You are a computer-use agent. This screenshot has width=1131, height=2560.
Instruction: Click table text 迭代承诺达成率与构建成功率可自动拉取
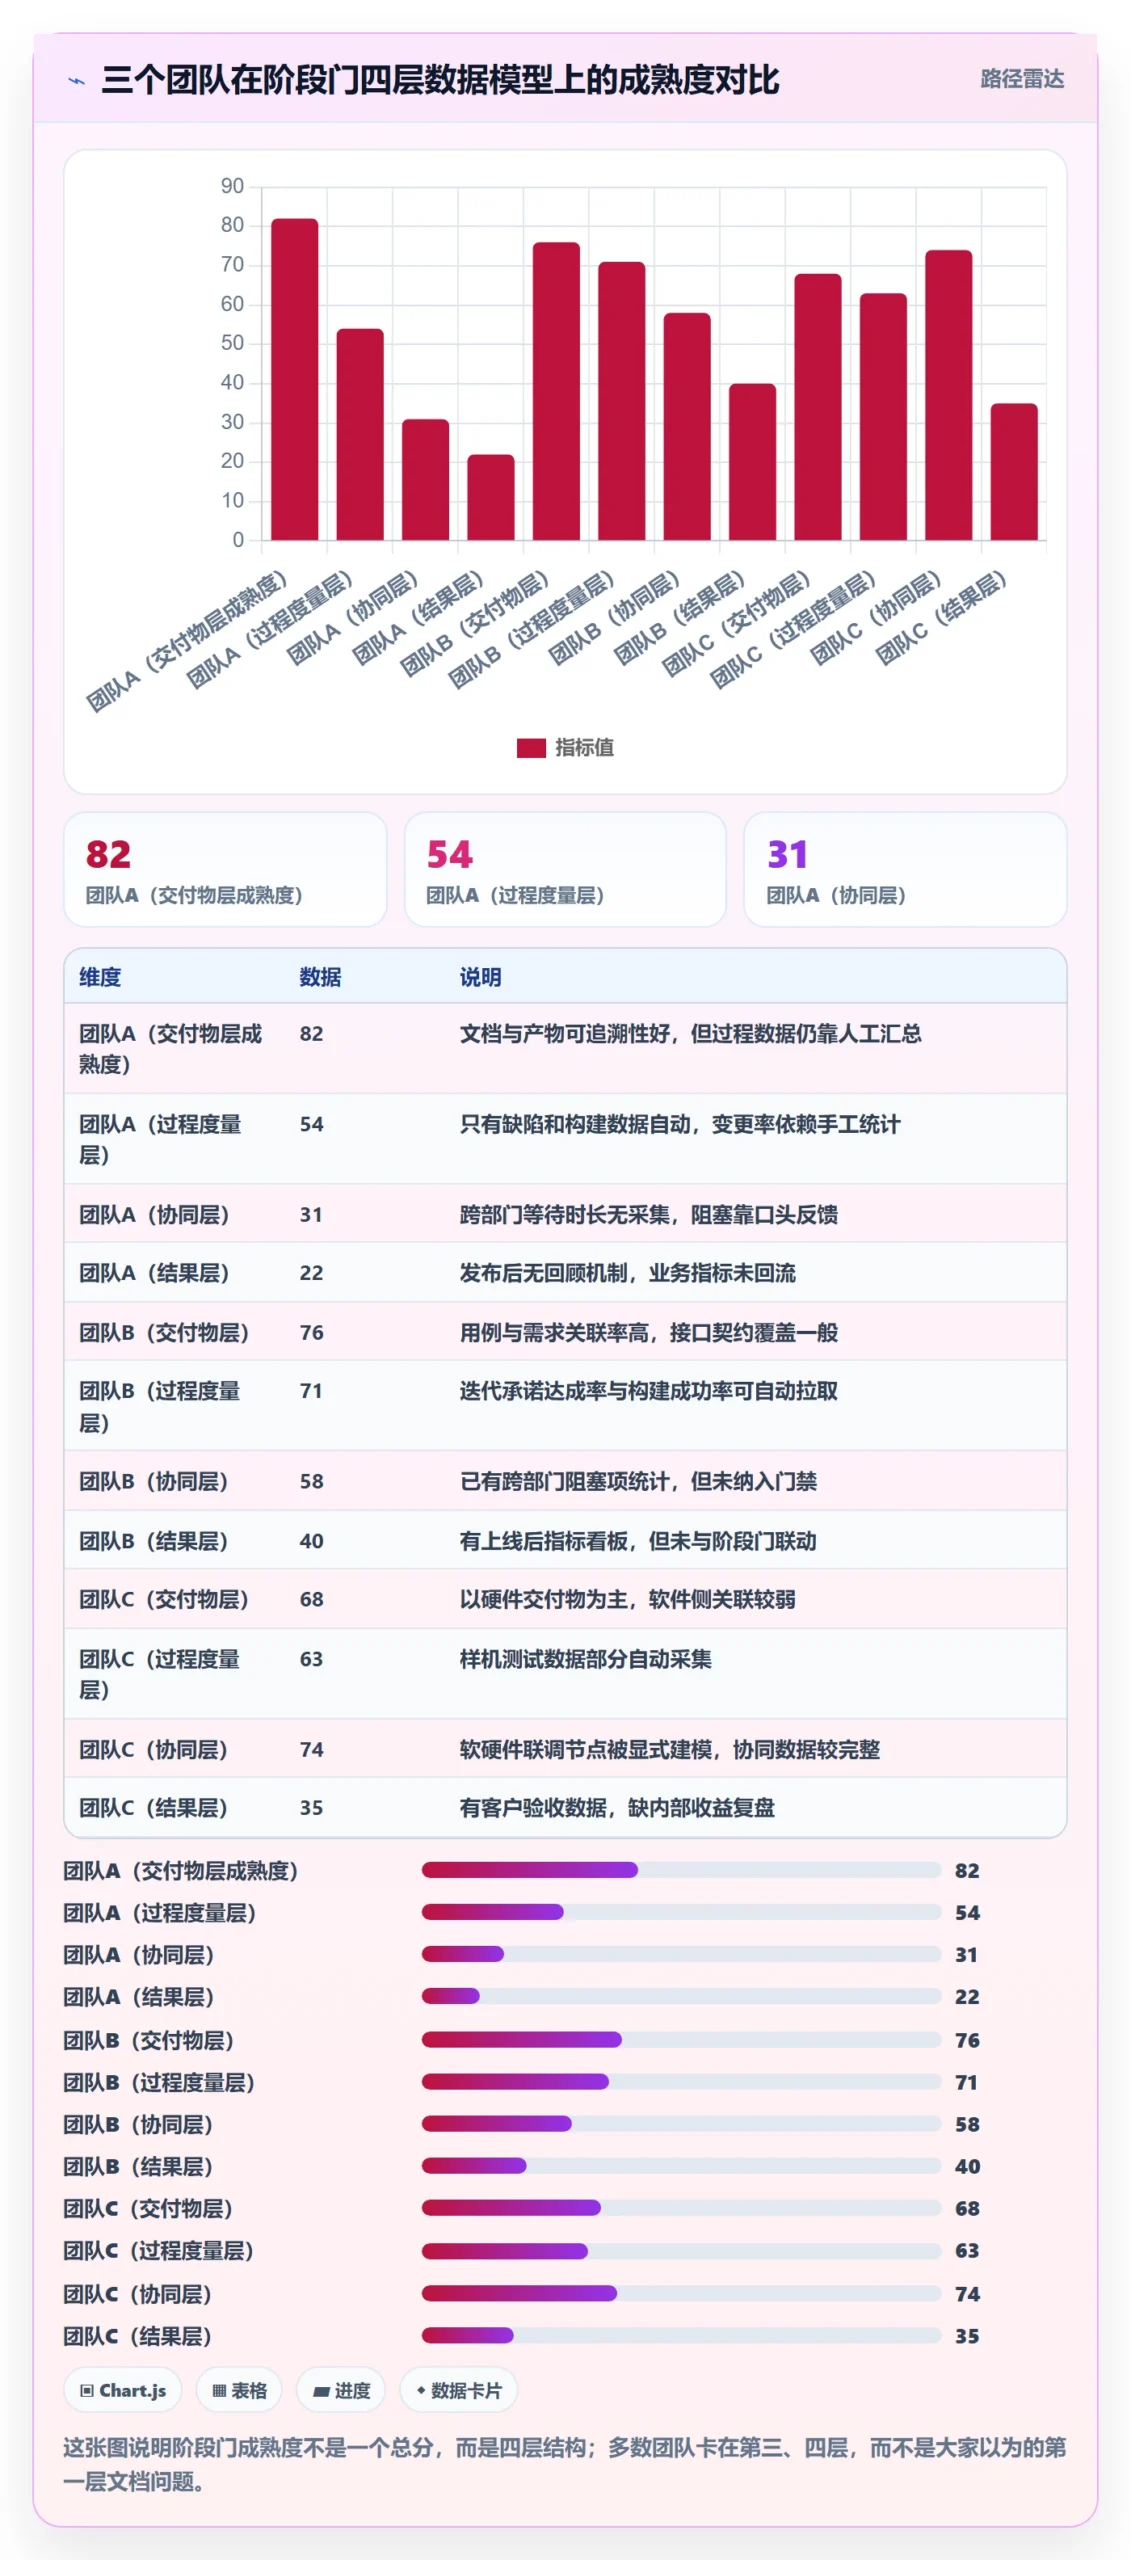click(x=649, y=1390)
